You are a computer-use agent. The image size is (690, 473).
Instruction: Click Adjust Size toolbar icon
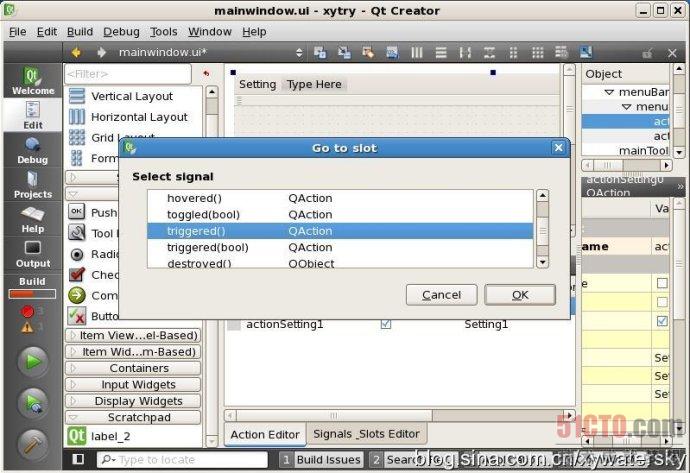pyautogui.click(x=586, y=53)
